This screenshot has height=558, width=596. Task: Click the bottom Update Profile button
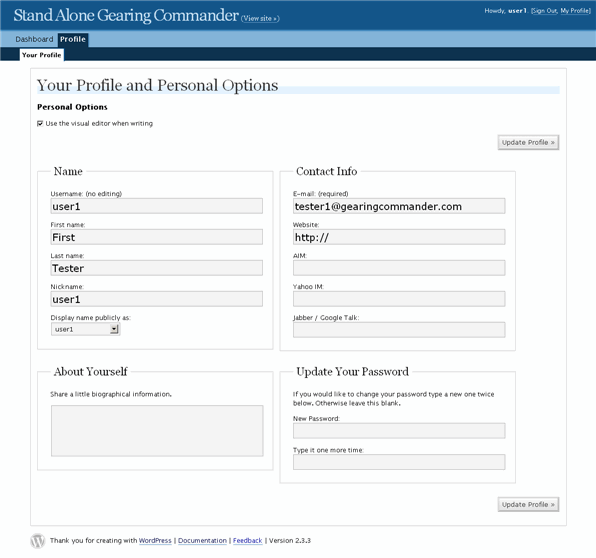tap(528, 504)
